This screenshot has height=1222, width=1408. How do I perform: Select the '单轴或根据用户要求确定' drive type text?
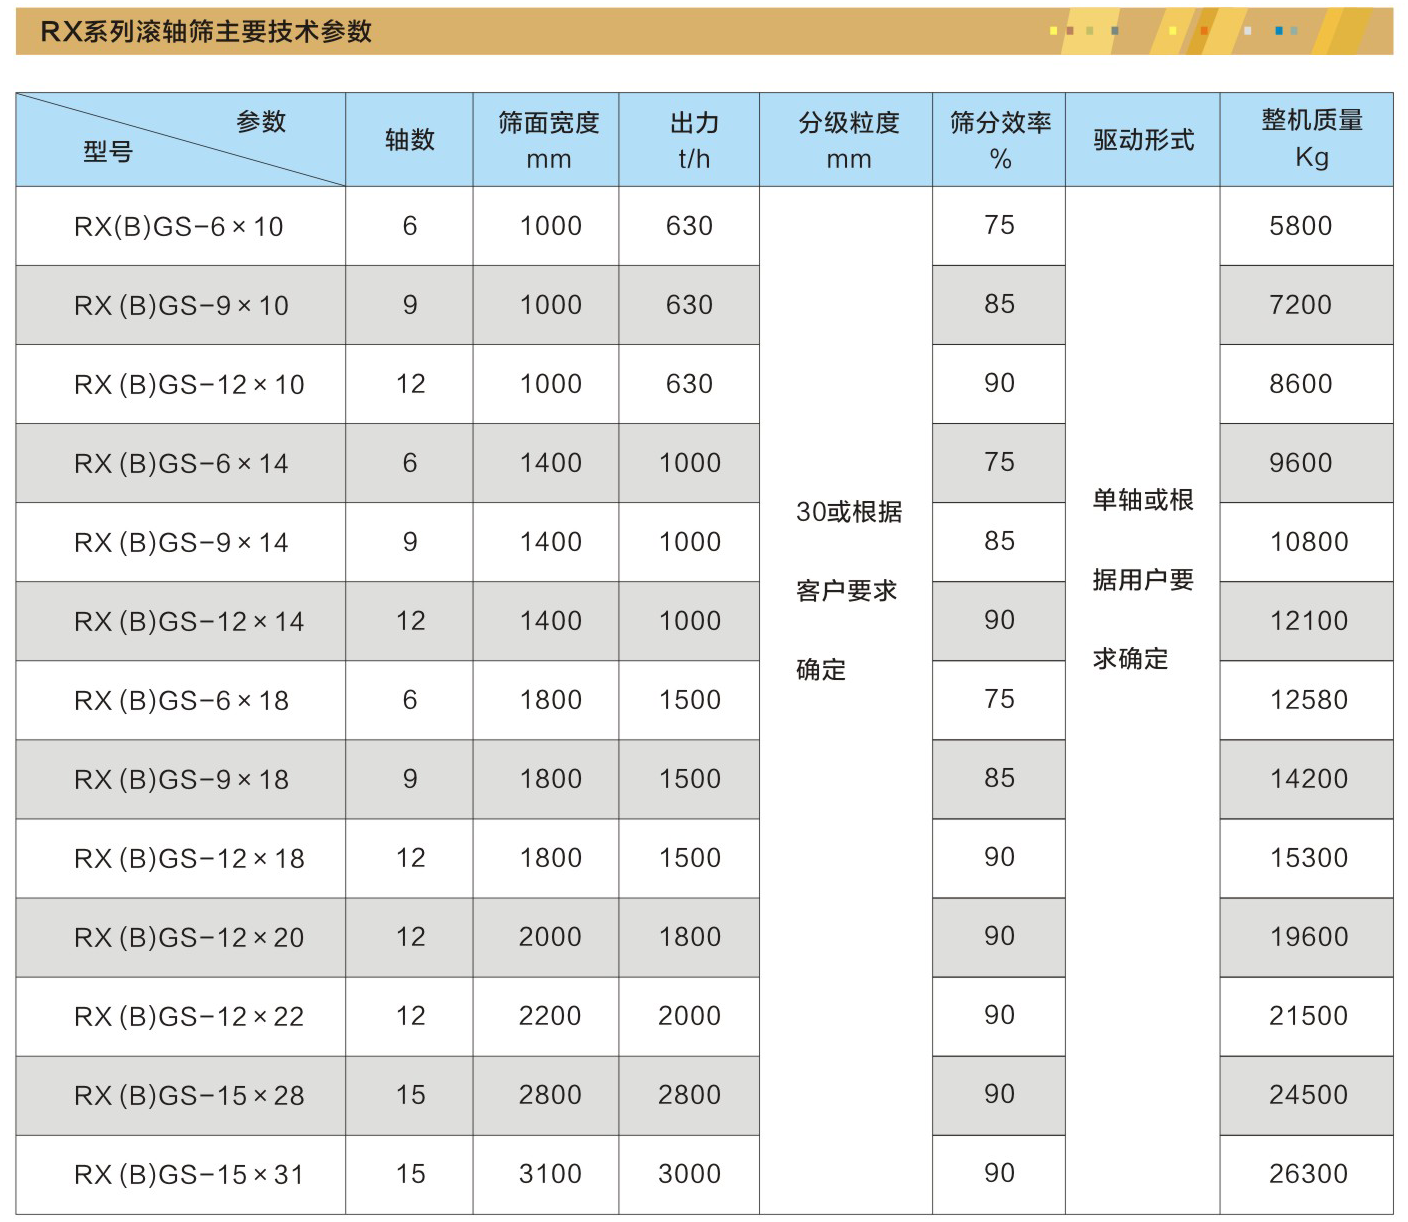point(1143,579)
